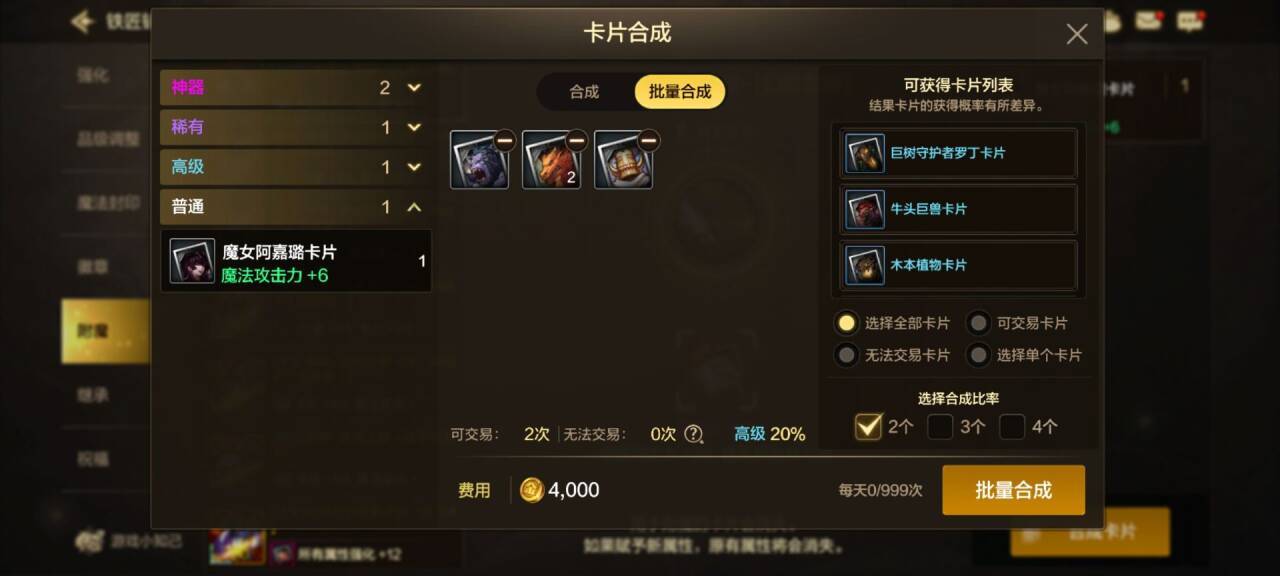
Task: Expand the 神器 card category
Action: (x=295, y=88)
